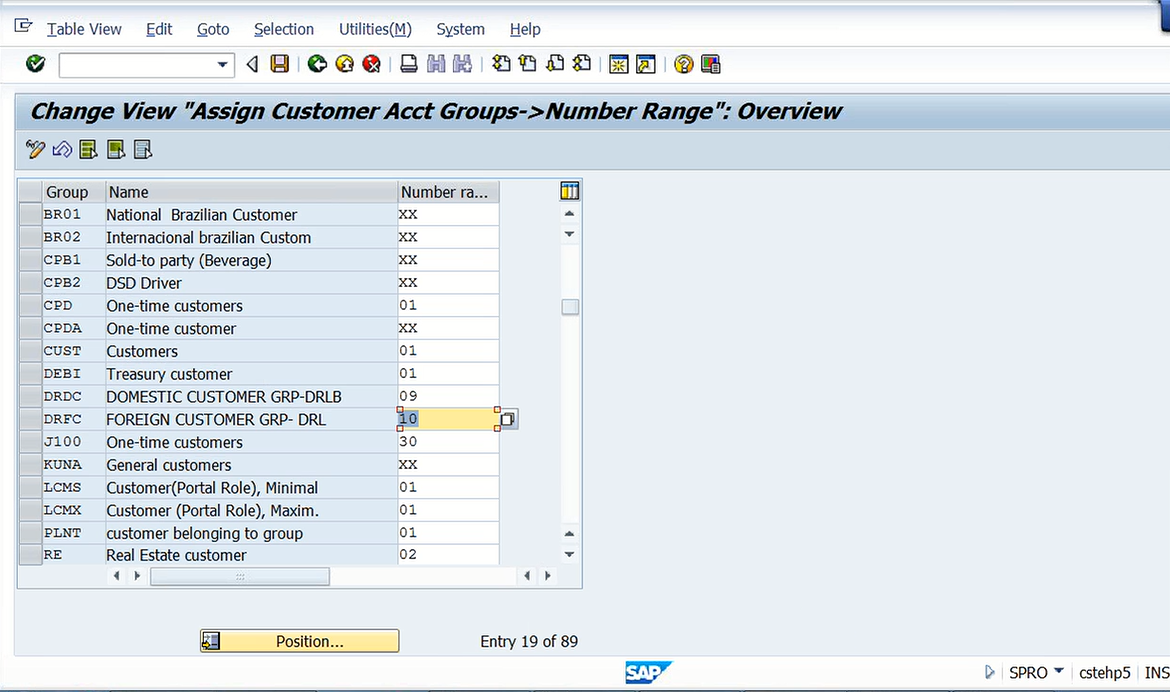Open the Utilities(M) menu
1170x692 pixels.
point(375,29)
